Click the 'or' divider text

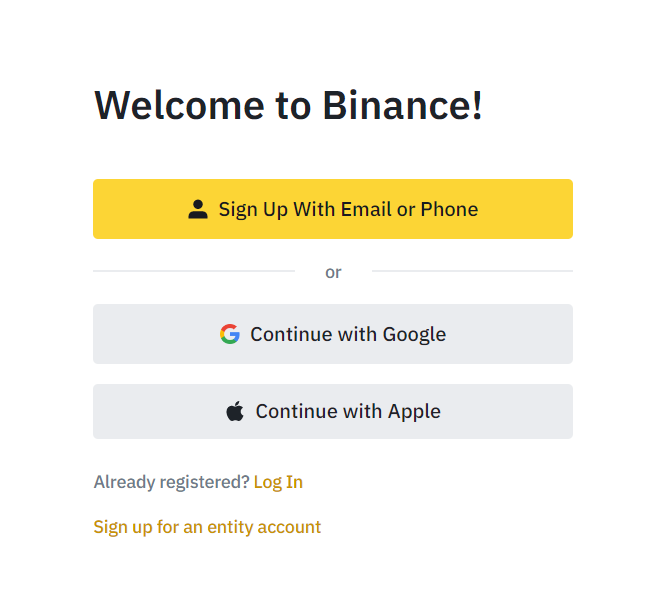coord(333,272)
